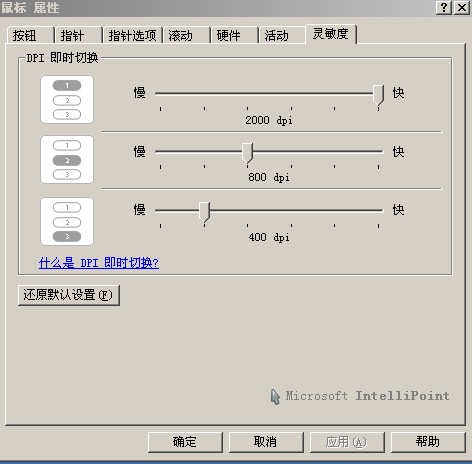Click the DPI level 3 indicator icon
This screenshot has width=472, height=464.
[67, 222]
